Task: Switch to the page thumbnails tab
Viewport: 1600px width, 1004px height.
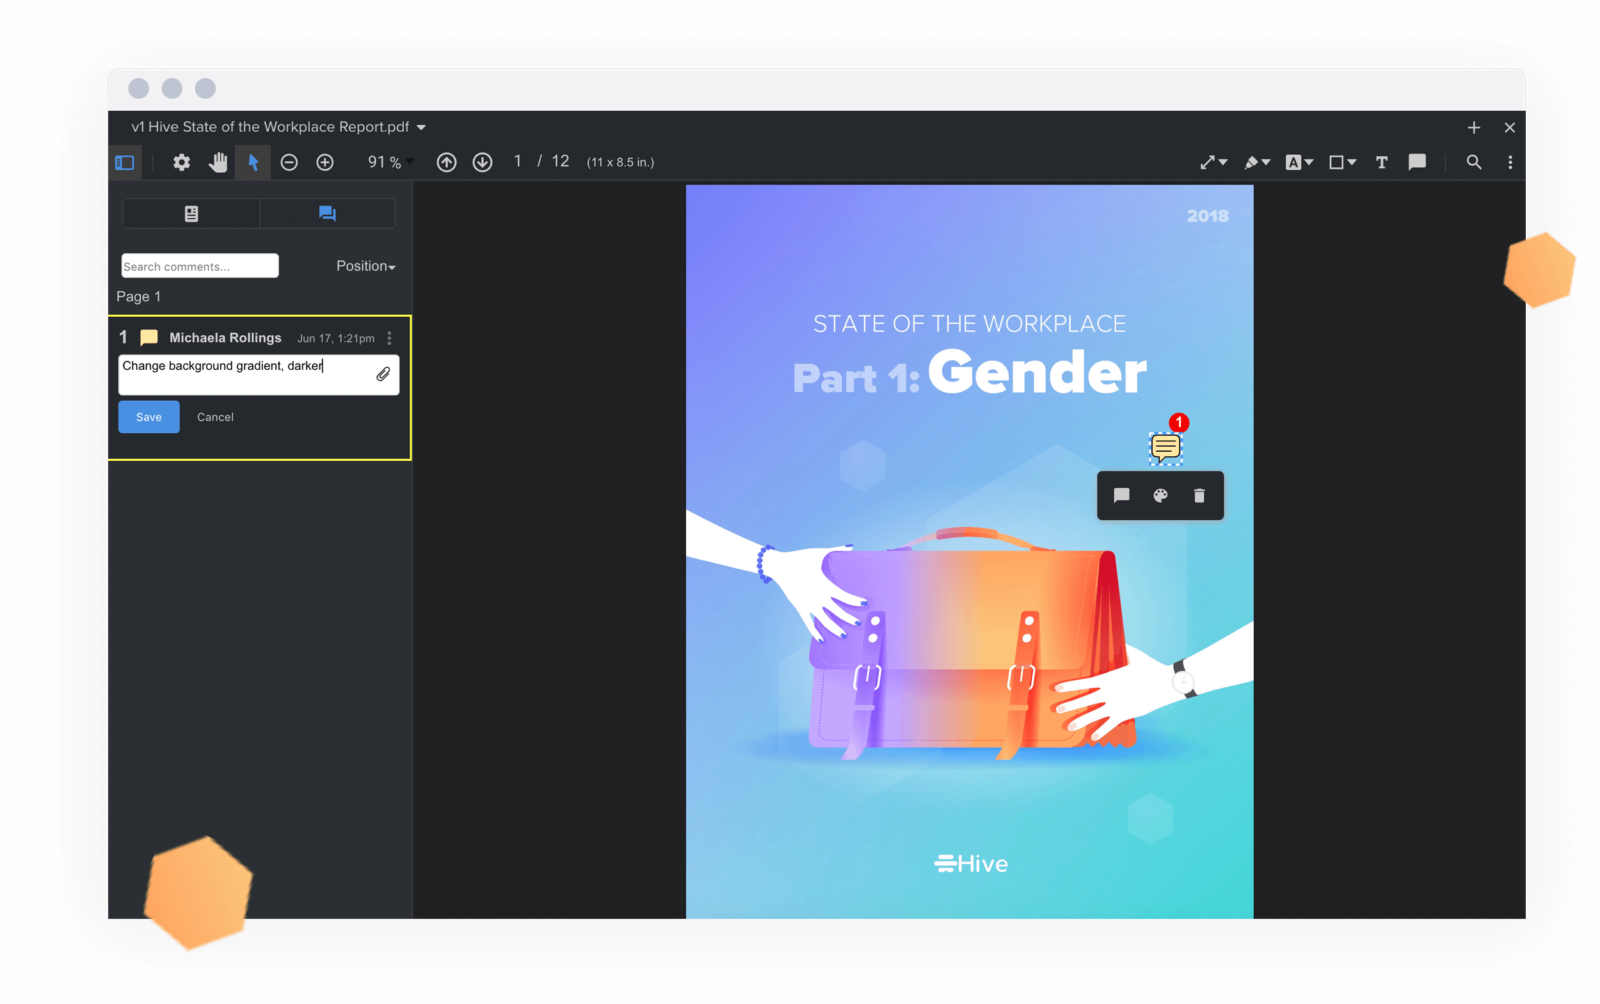Action: coord(190,213)
